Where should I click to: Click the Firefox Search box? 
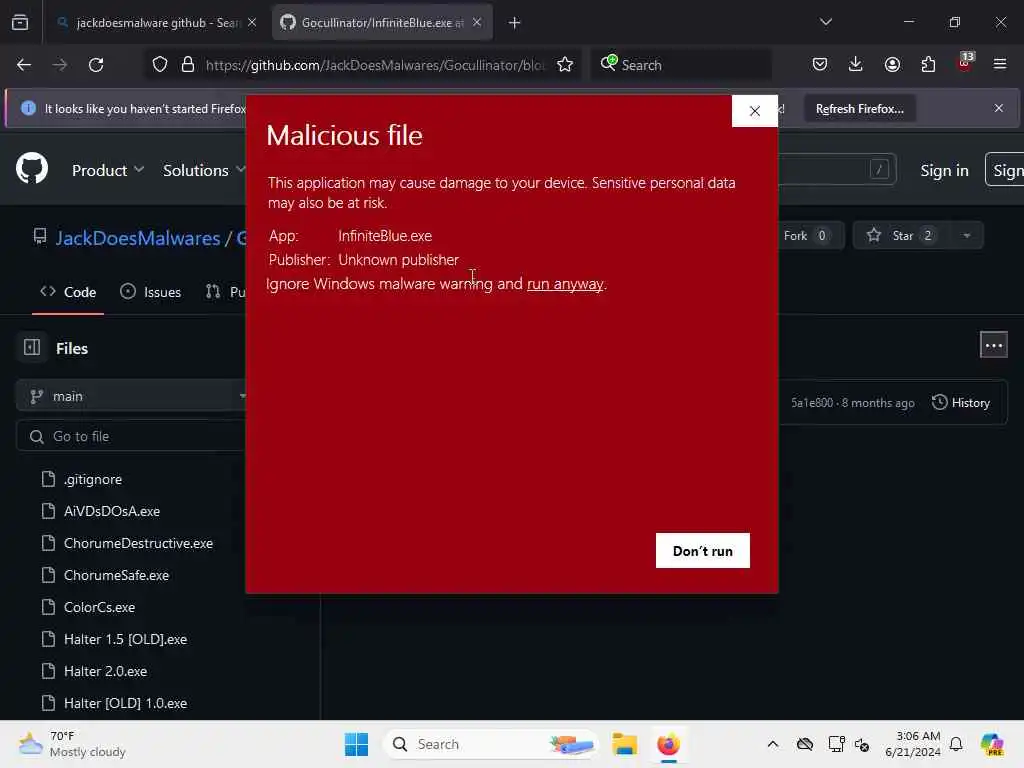681,65
